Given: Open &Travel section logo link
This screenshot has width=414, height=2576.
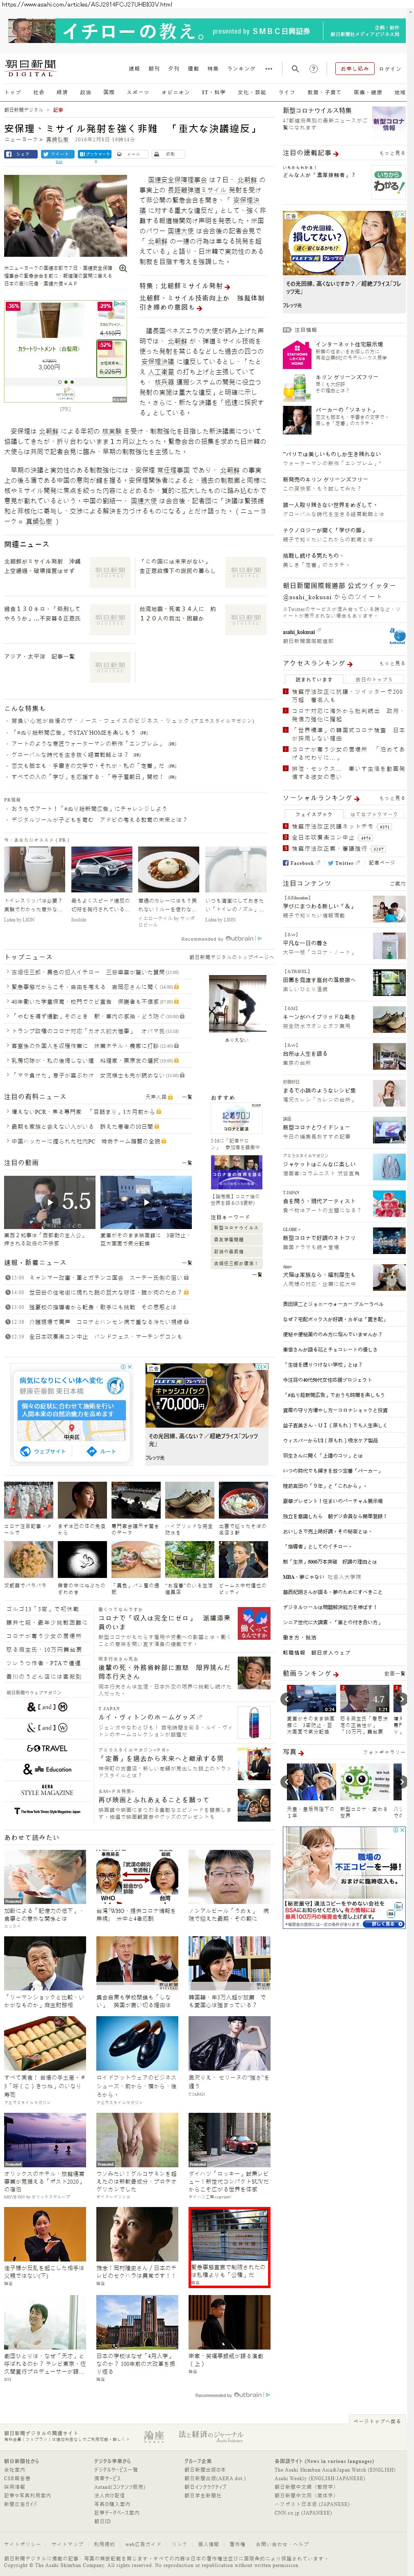Looking at the screenshot, I should [x=47, y=1748].
